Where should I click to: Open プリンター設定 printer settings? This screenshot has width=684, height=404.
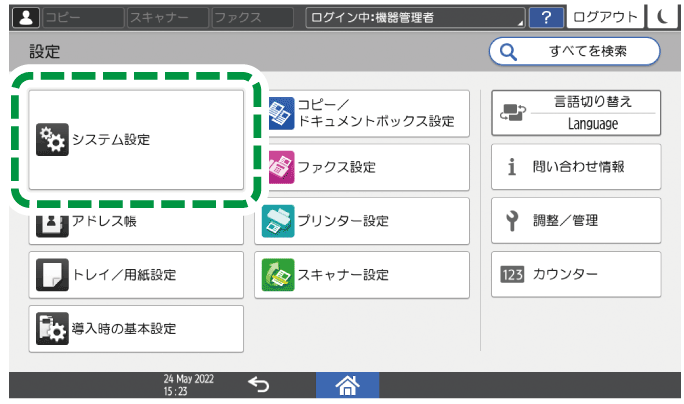pos(362,221)
